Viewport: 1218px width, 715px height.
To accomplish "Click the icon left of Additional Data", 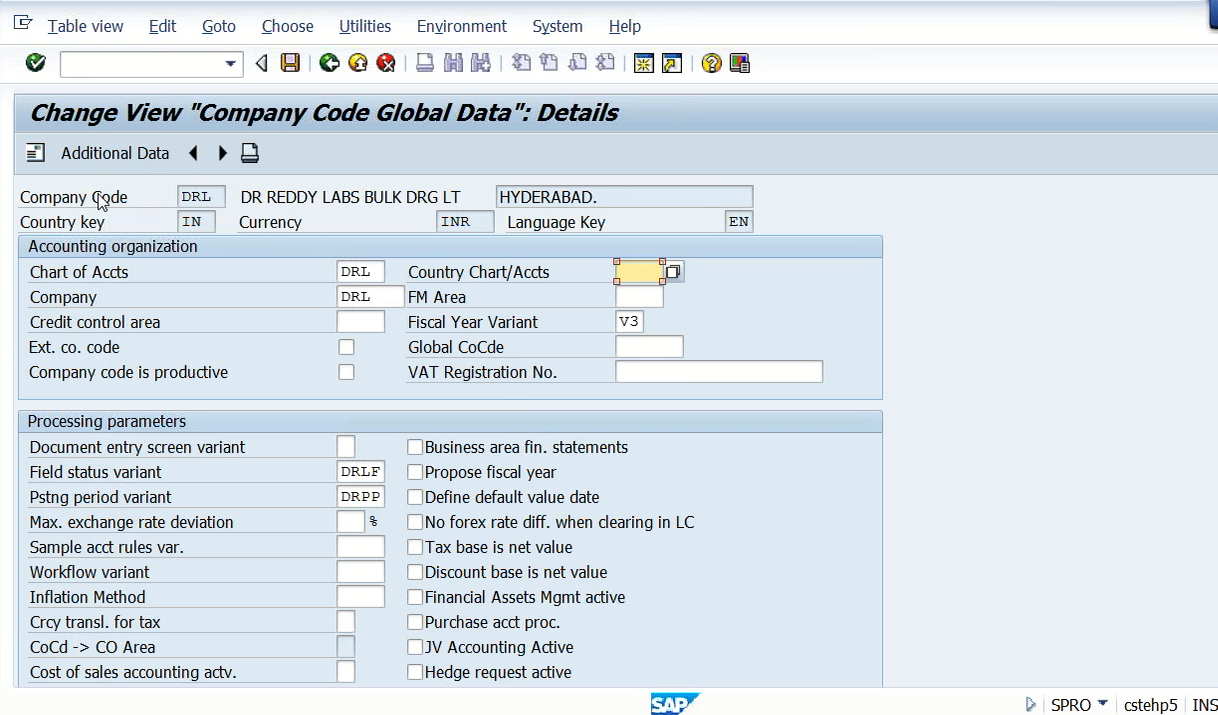I will pos(36,153).
